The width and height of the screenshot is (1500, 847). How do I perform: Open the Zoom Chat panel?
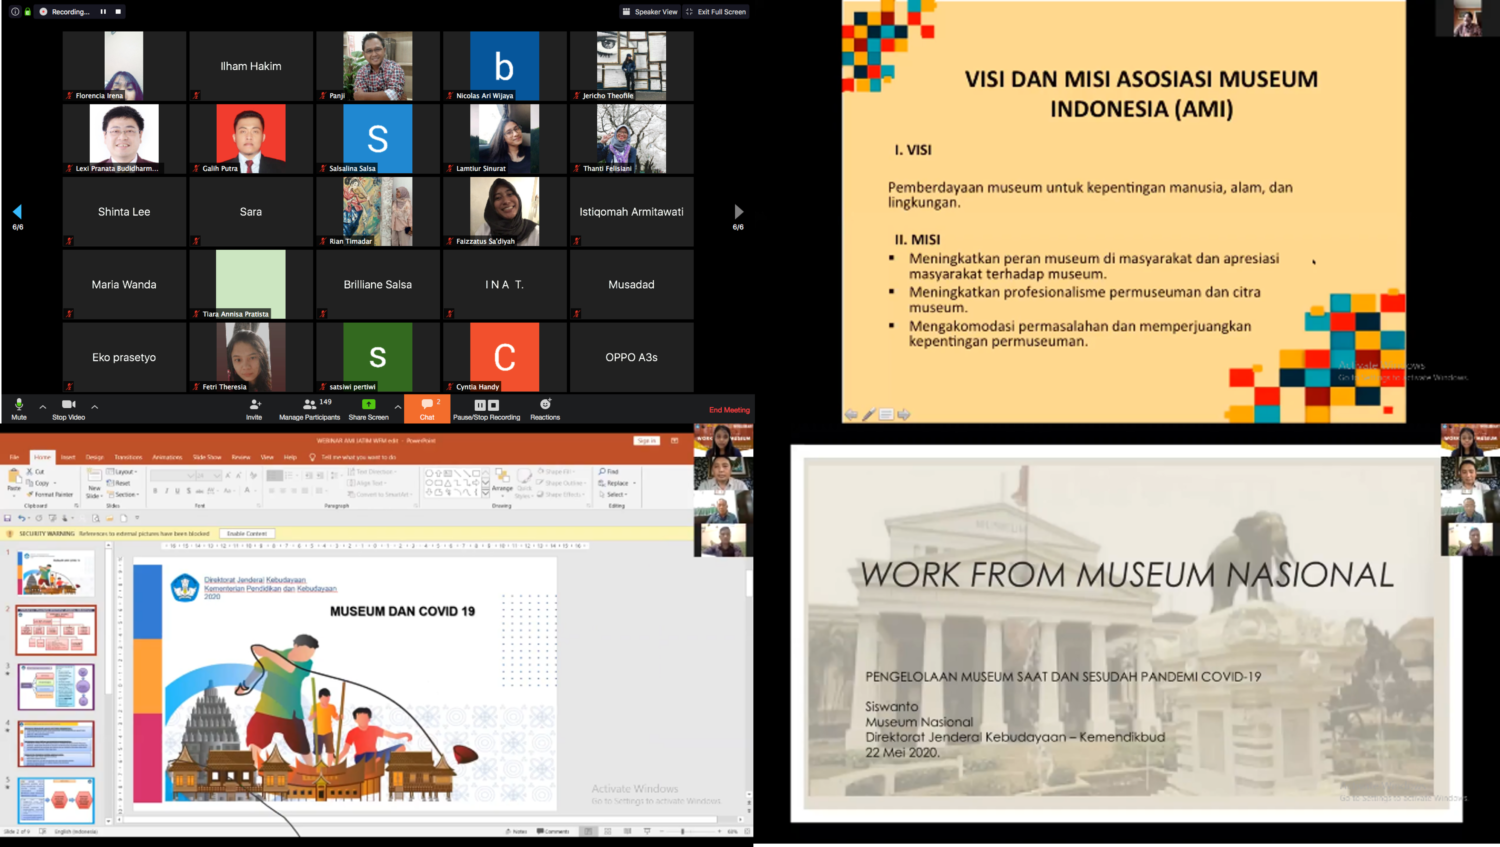tap(427, 406)
